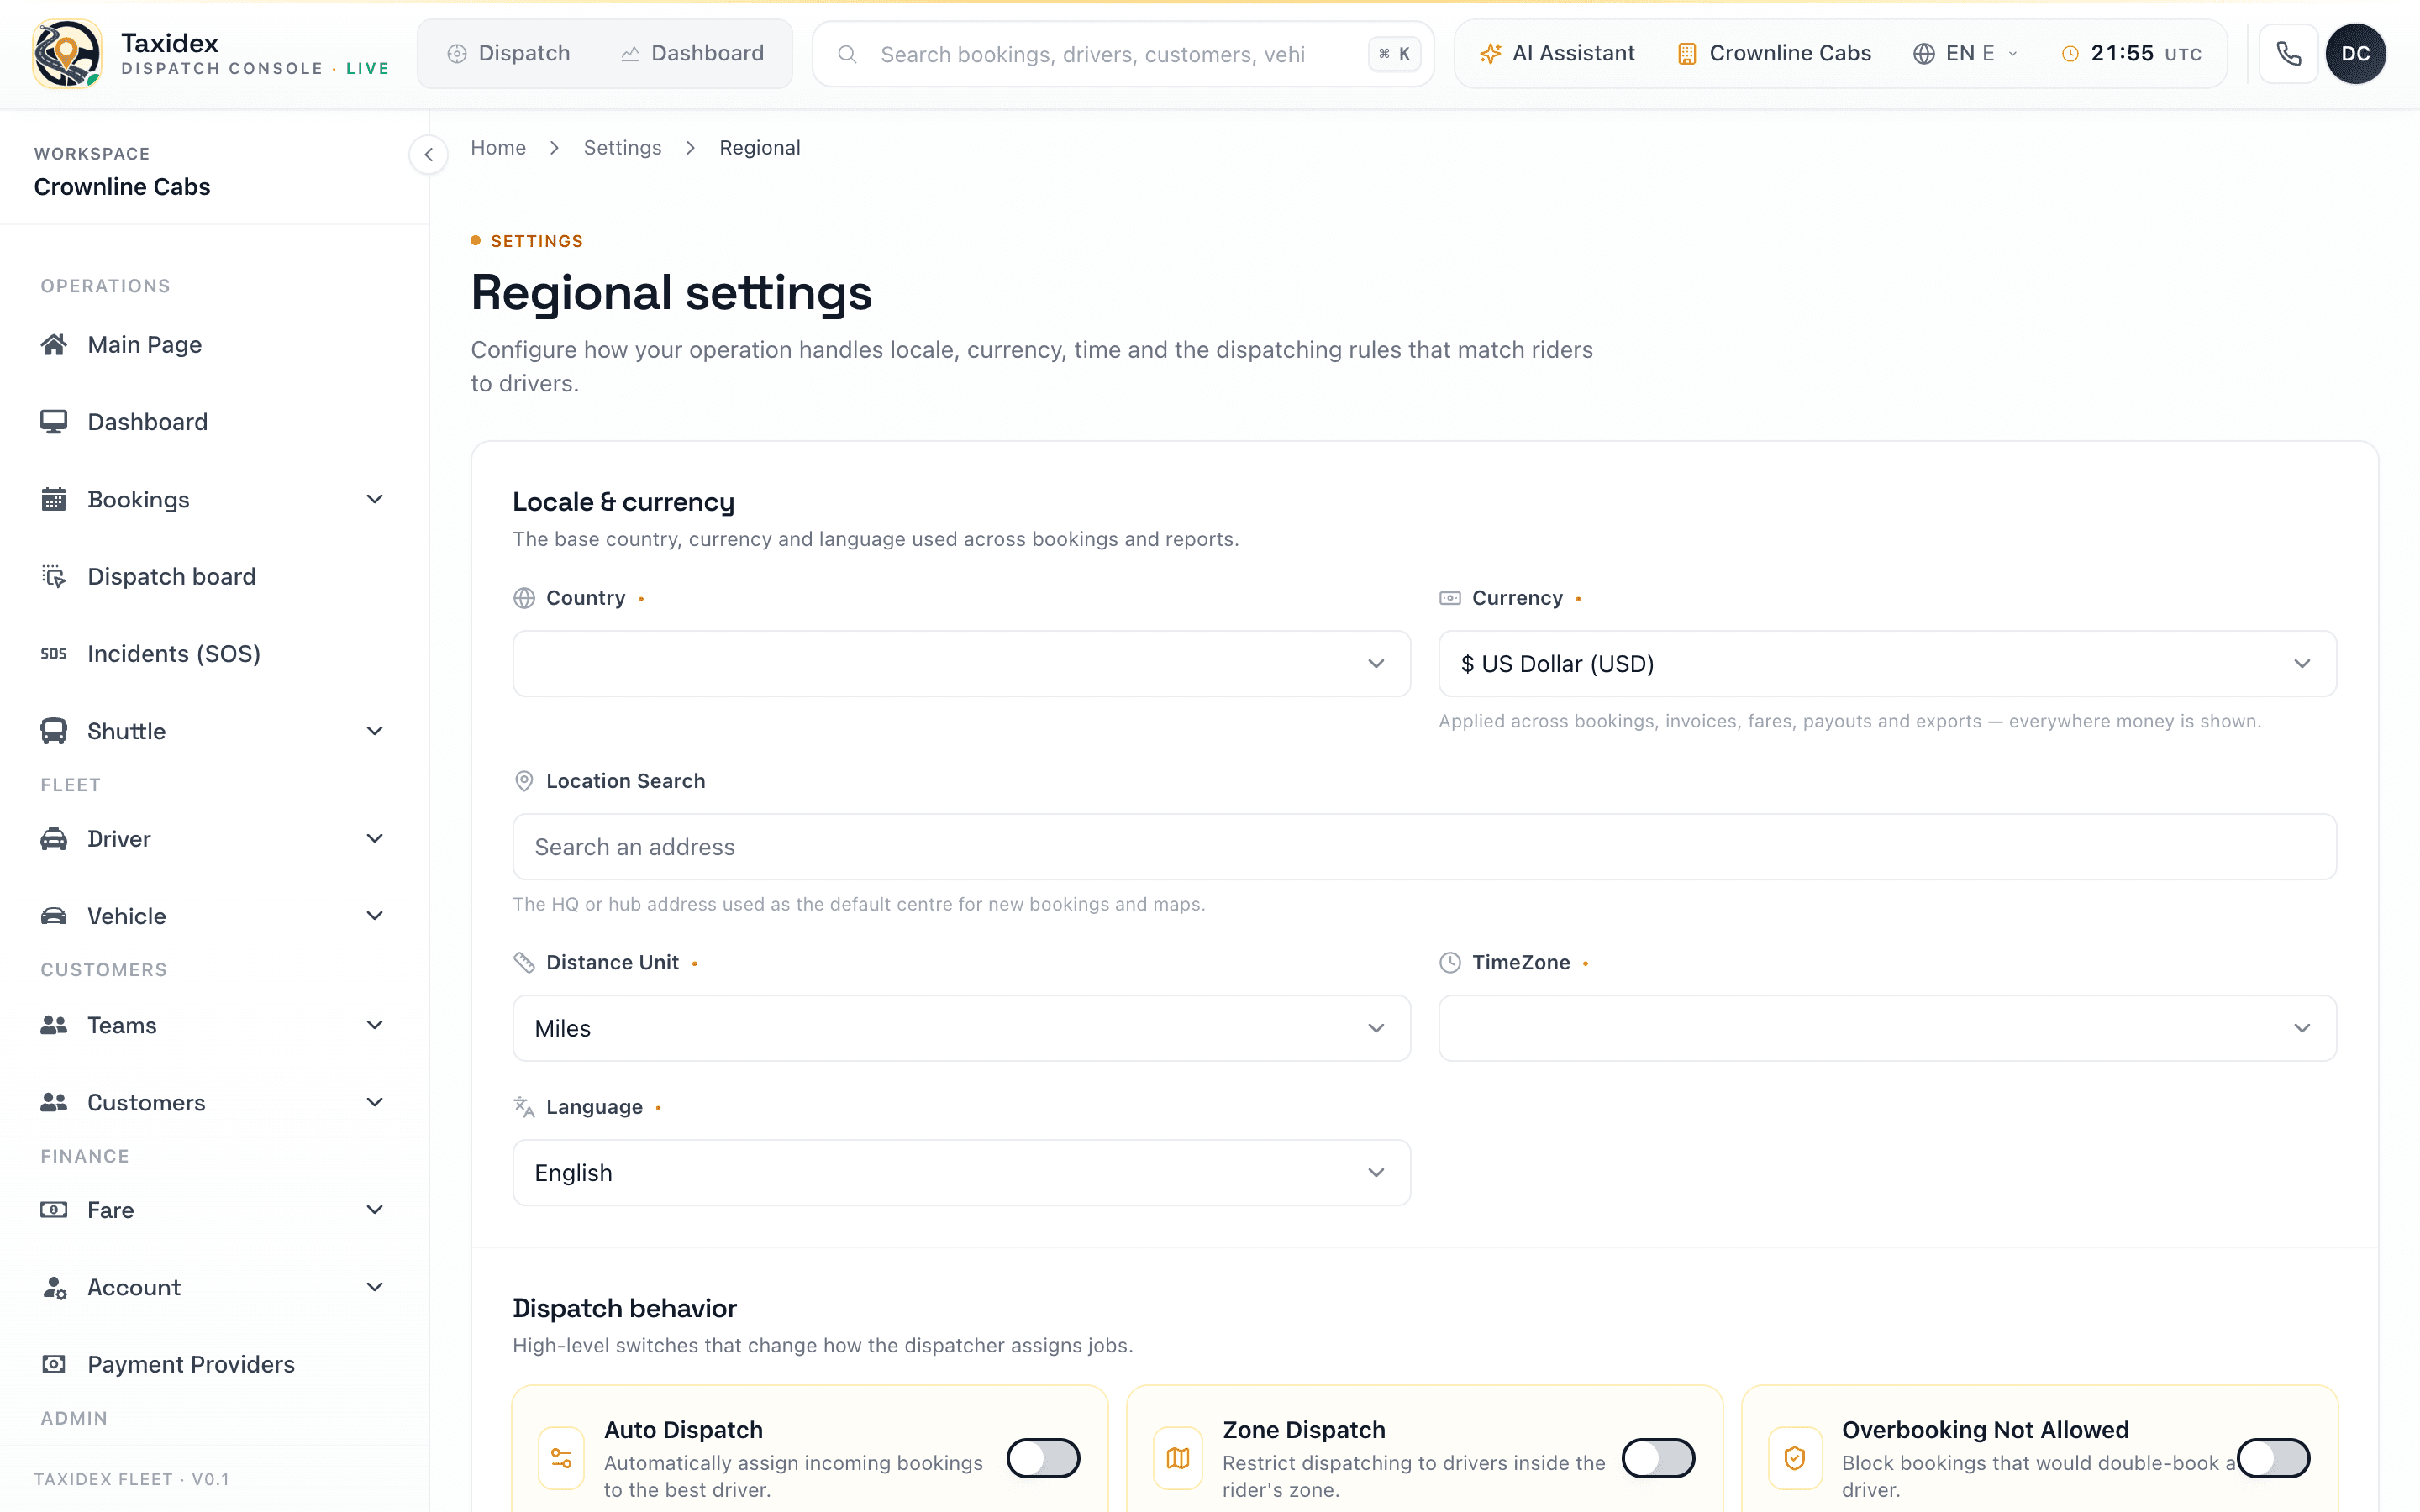Image resolution: width=2420 pixels, height=1512 pixels.
Task: Click the clock icon beside 21:55
Action: (2070, 54)
